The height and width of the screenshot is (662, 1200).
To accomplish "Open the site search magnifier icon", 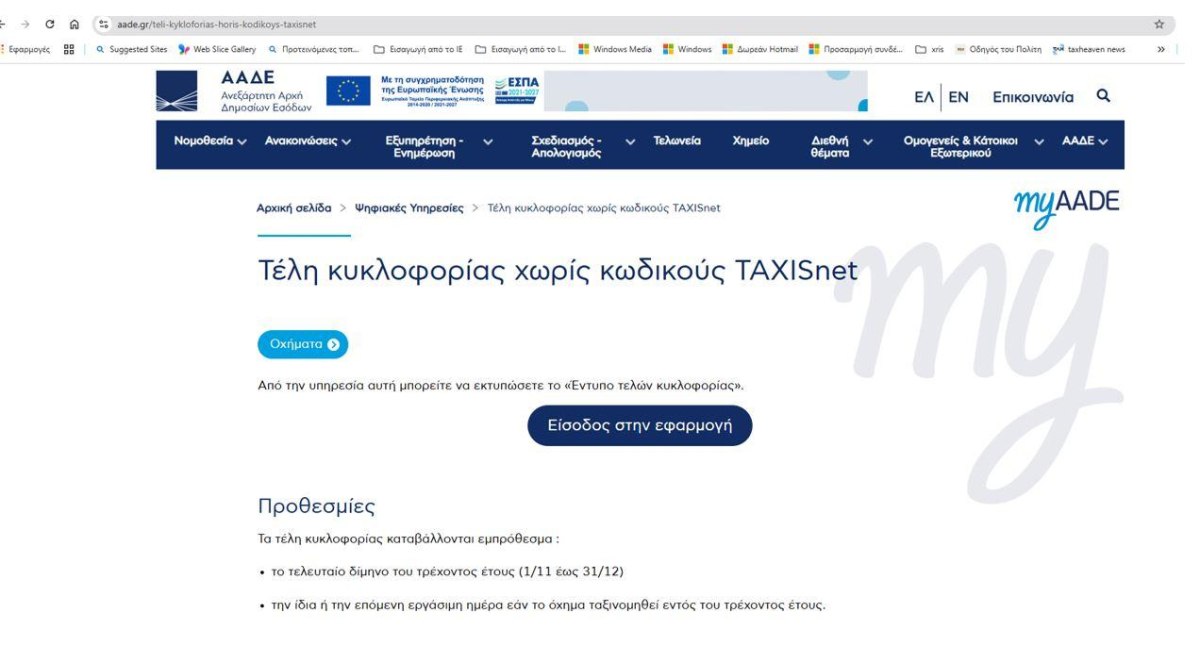I will click(x=1103, y=97).
